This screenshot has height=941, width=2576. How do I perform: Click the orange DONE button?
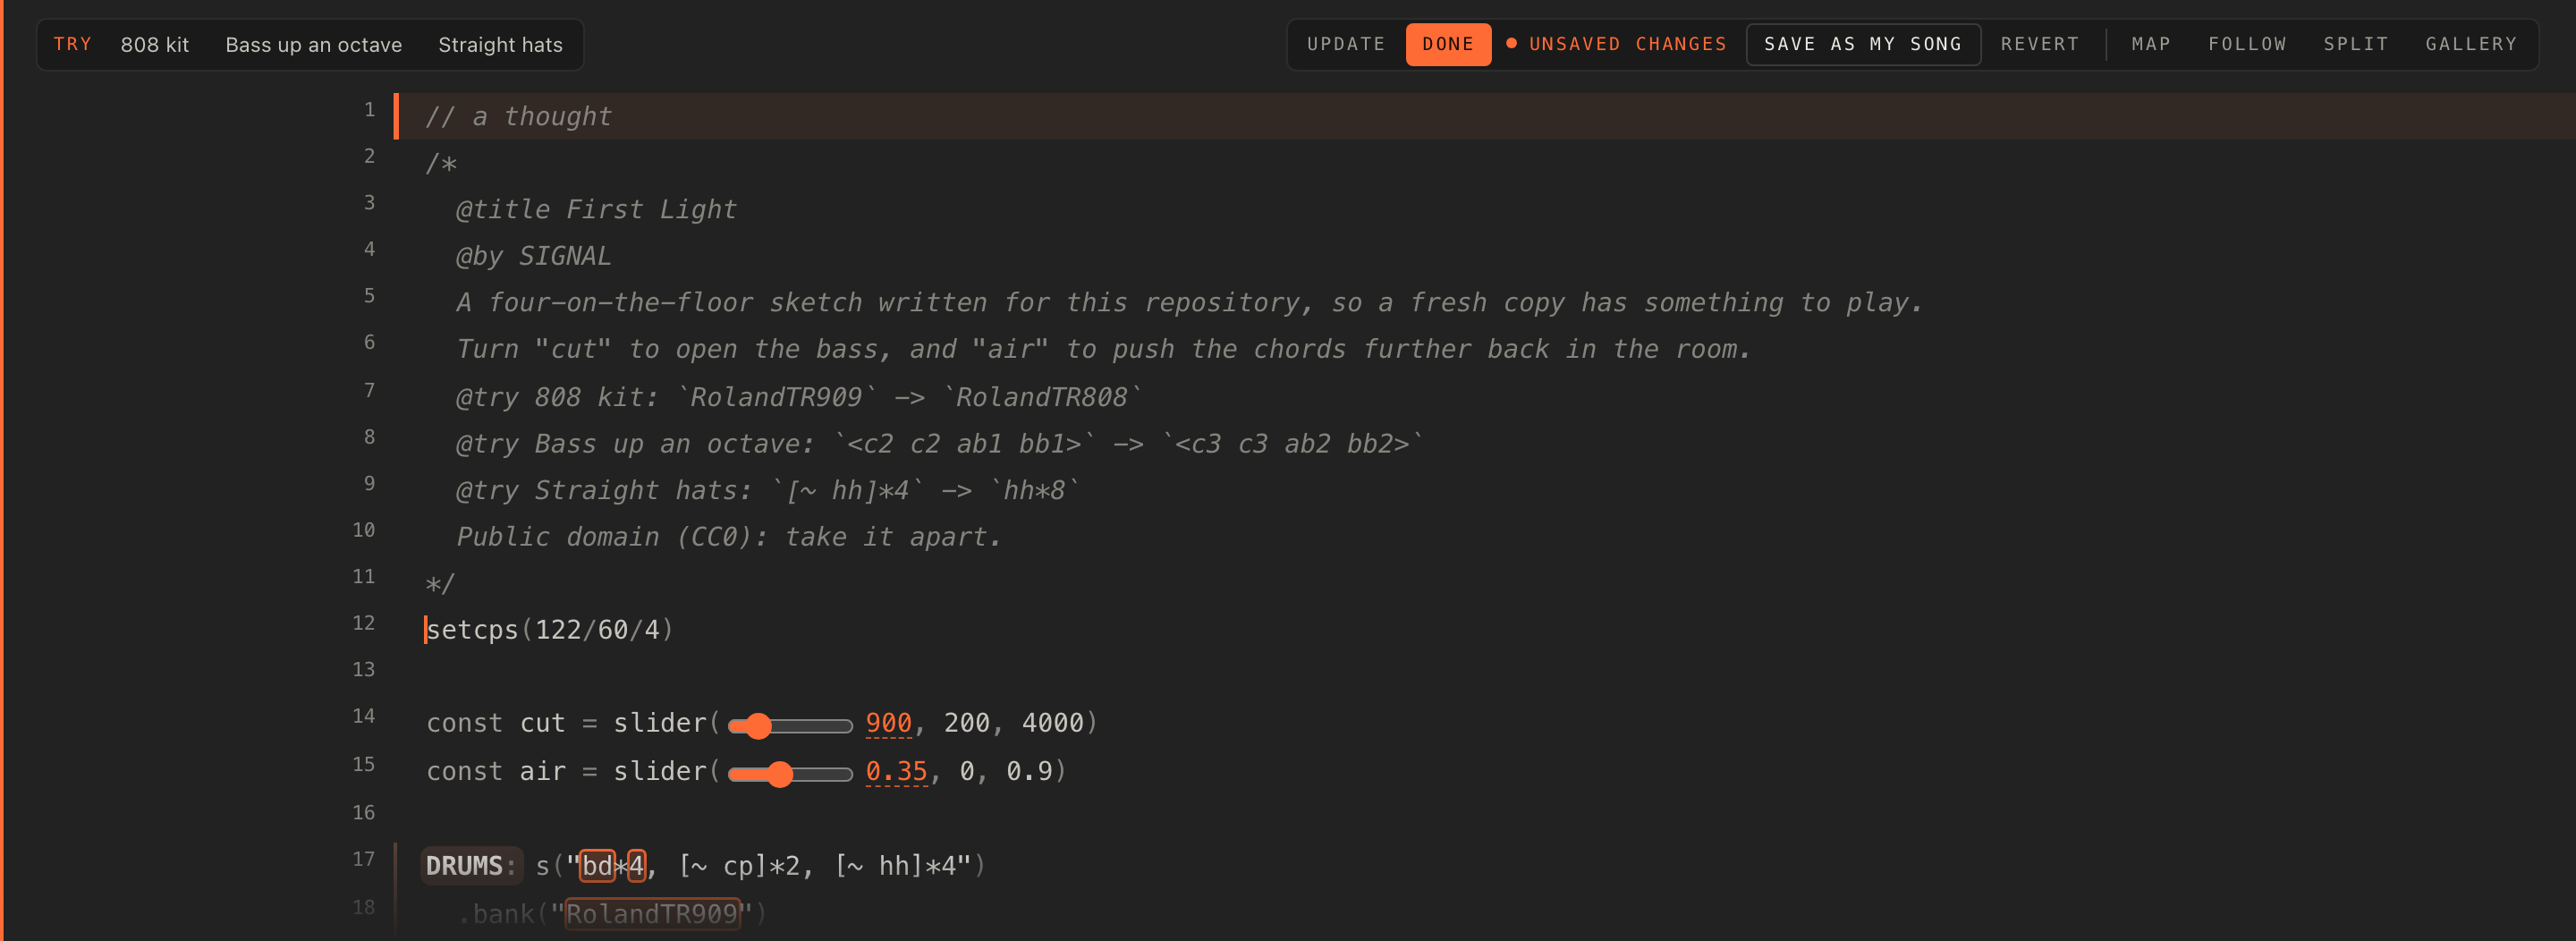click(1448, 44)
